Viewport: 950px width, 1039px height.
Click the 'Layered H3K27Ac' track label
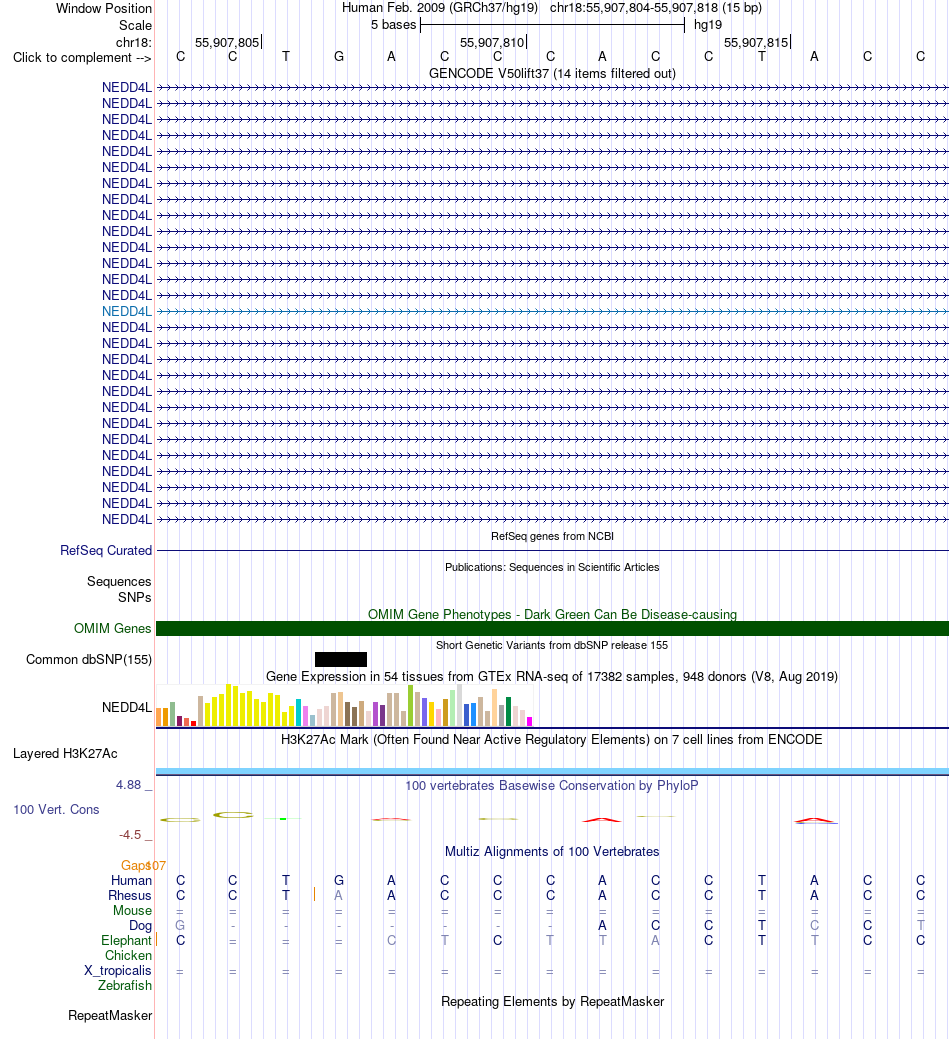(66, 753)
